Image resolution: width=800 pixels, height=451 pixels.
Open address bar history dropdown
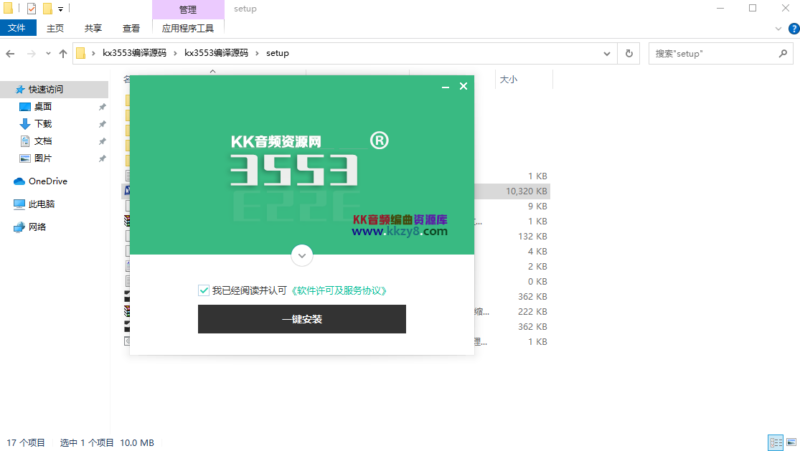pyautogui.click(x=607, y=54)
